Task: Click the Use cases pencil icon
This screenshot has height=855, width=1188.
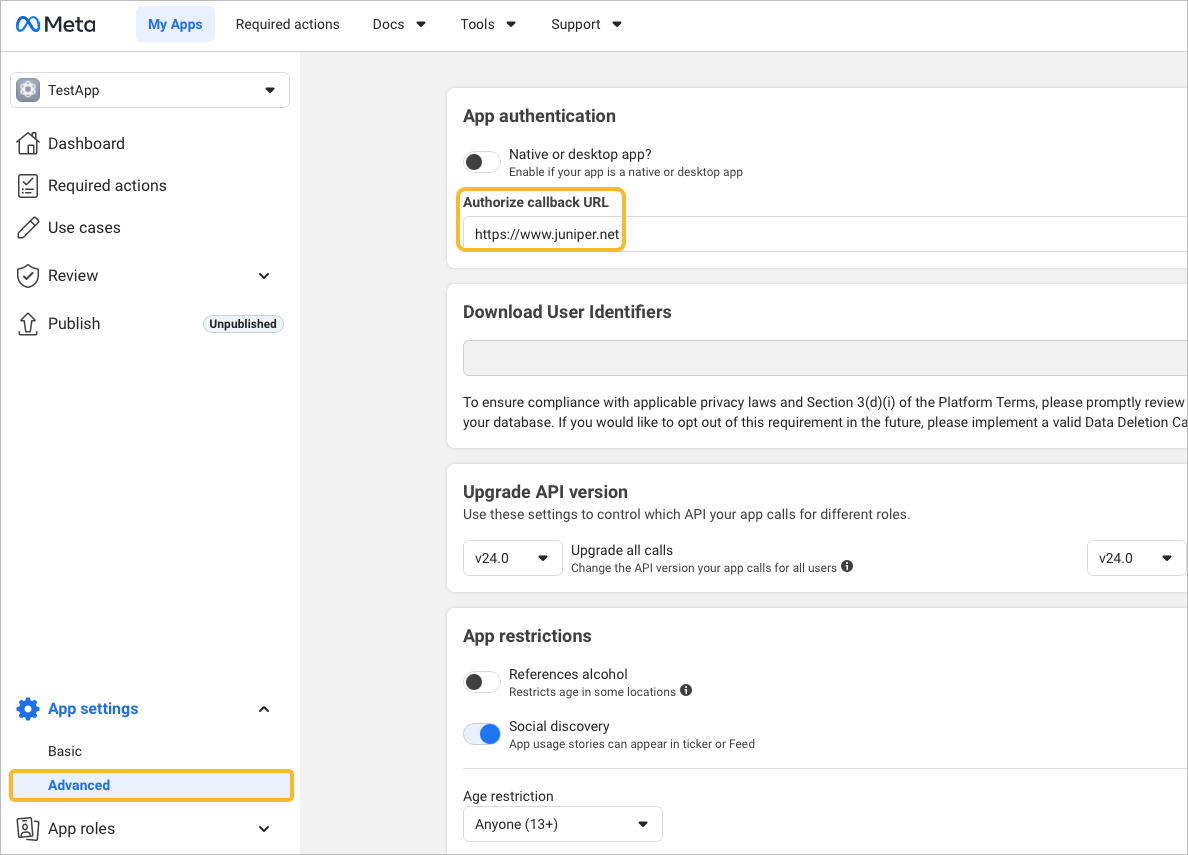Action: pos(28,228)
